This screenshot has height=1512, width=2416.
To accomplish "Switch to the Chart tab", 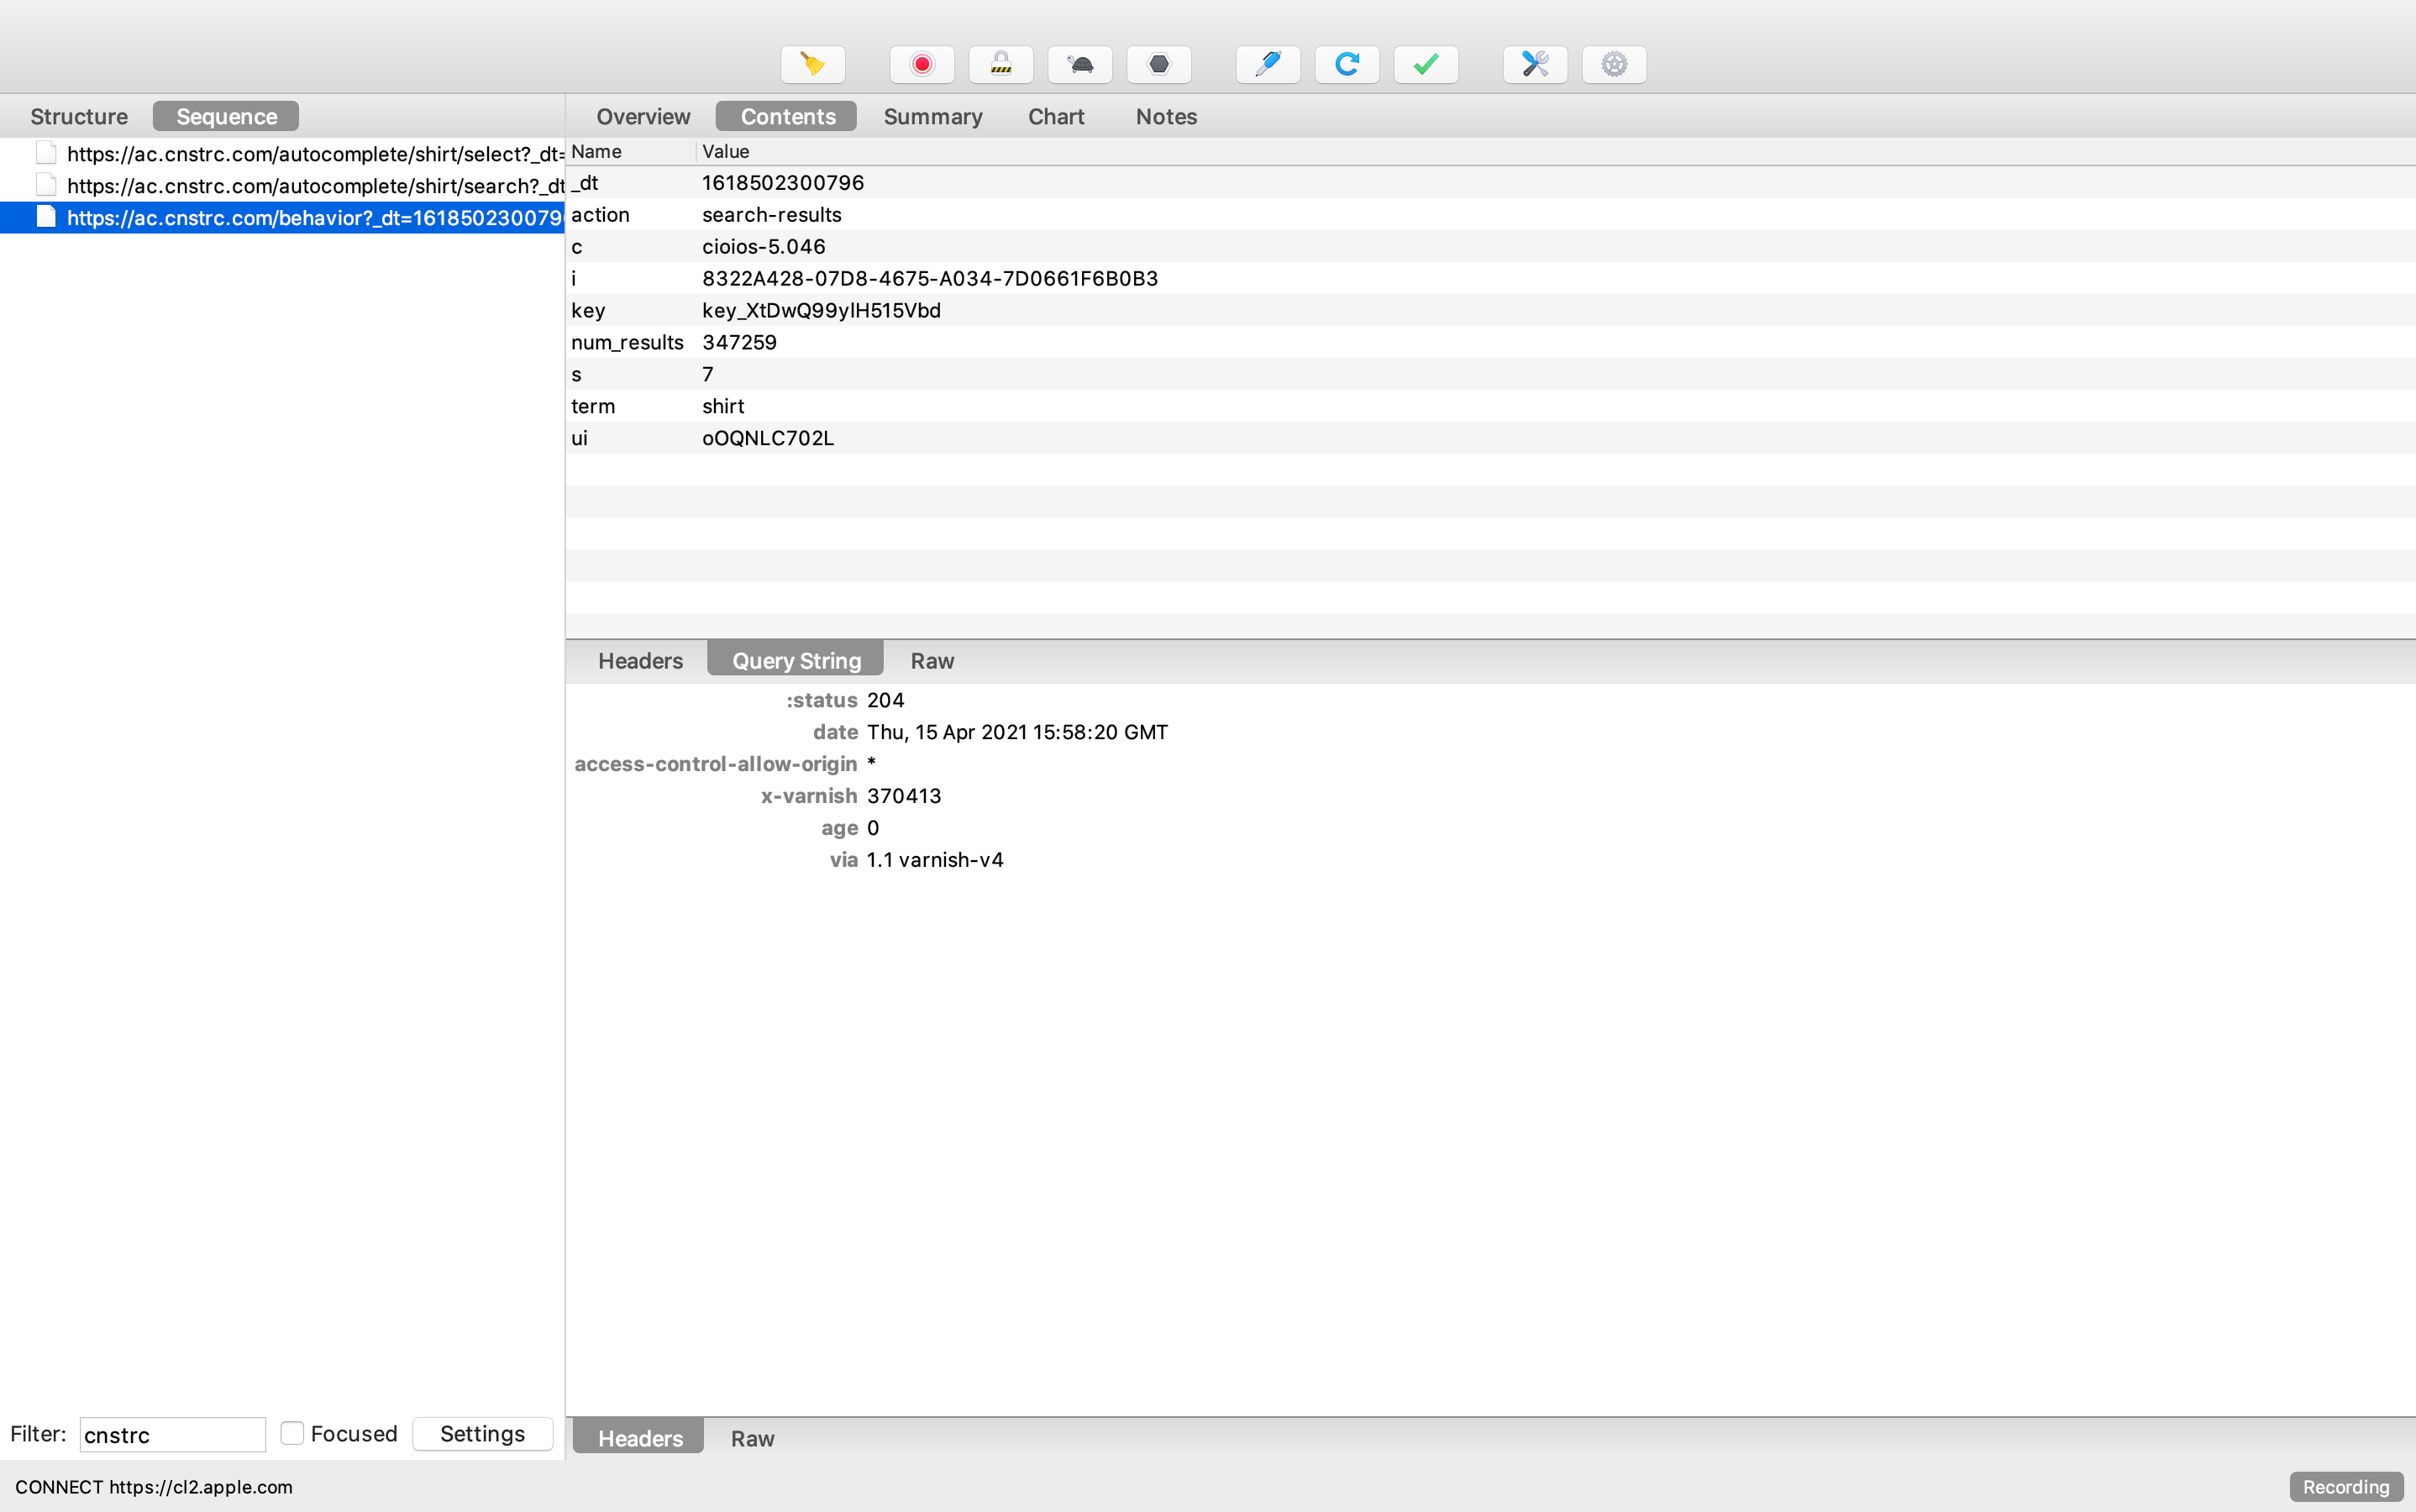I will coord(1055,116).
